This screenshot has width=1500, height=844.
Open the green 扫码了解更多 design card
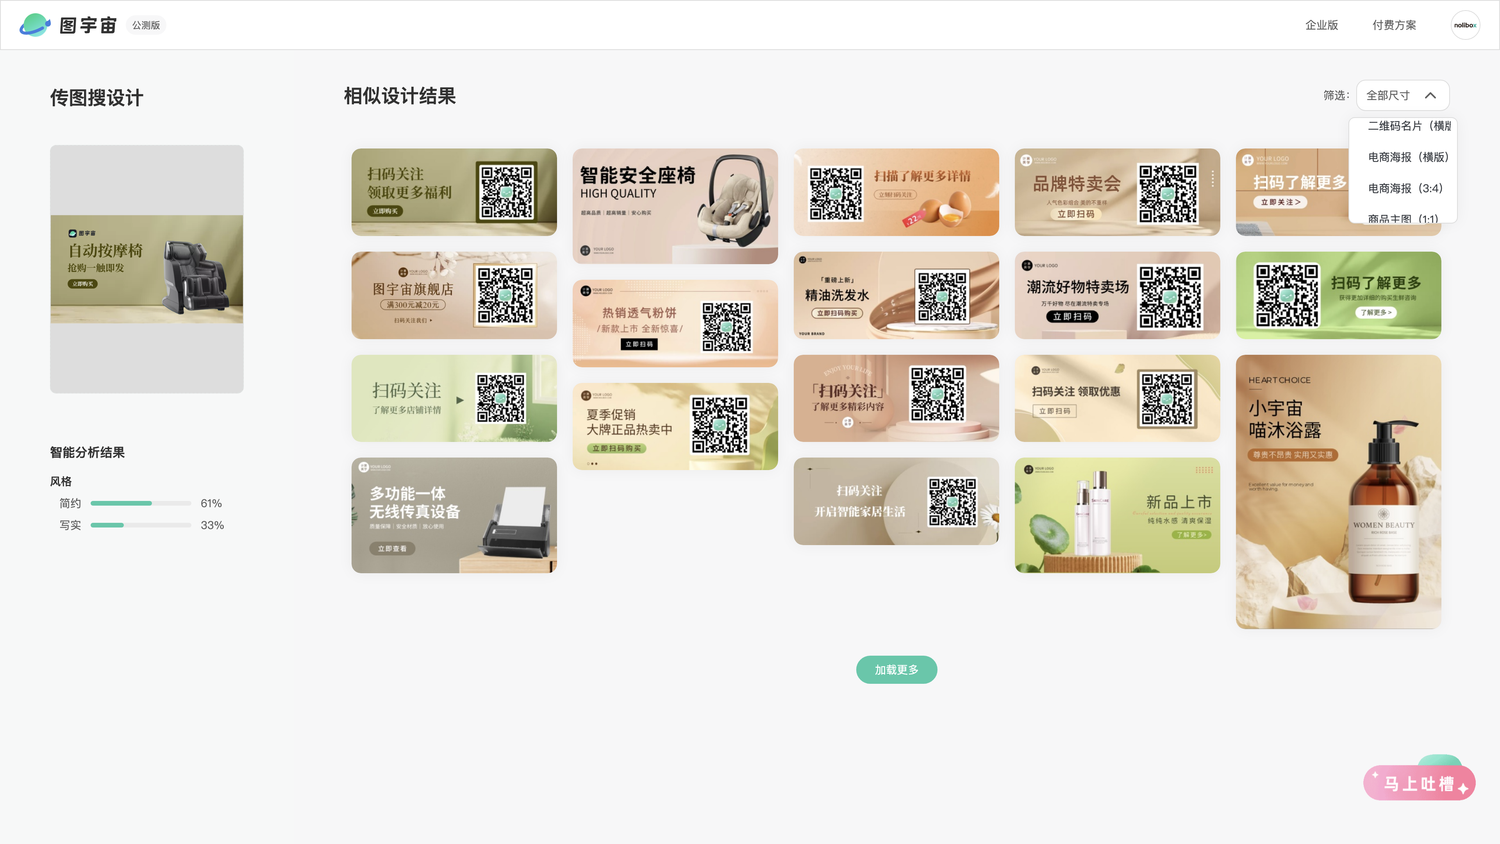[1338, 295]
